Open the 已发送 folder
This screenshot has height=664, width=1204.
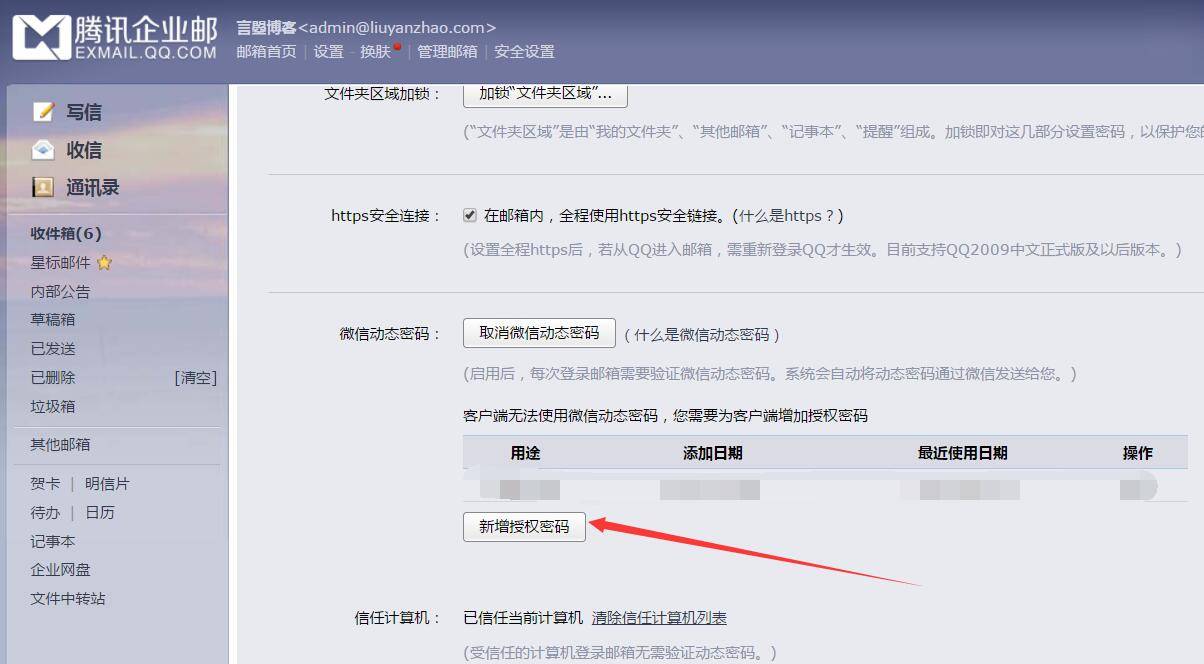tap(53, 348)
